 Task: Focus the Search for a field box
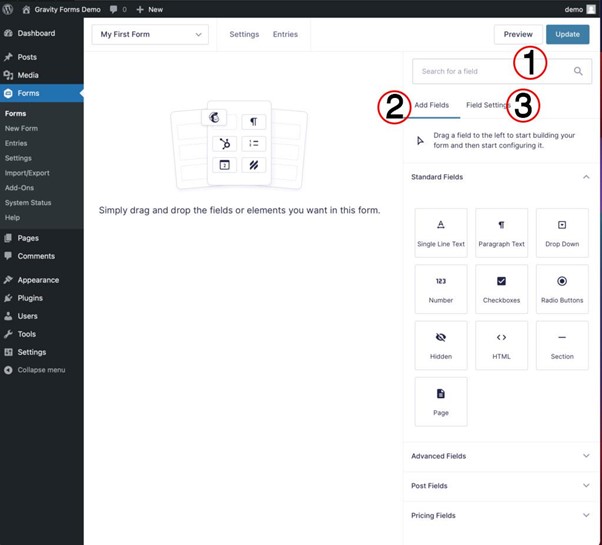pyautogui.click(x=502, y=71)
